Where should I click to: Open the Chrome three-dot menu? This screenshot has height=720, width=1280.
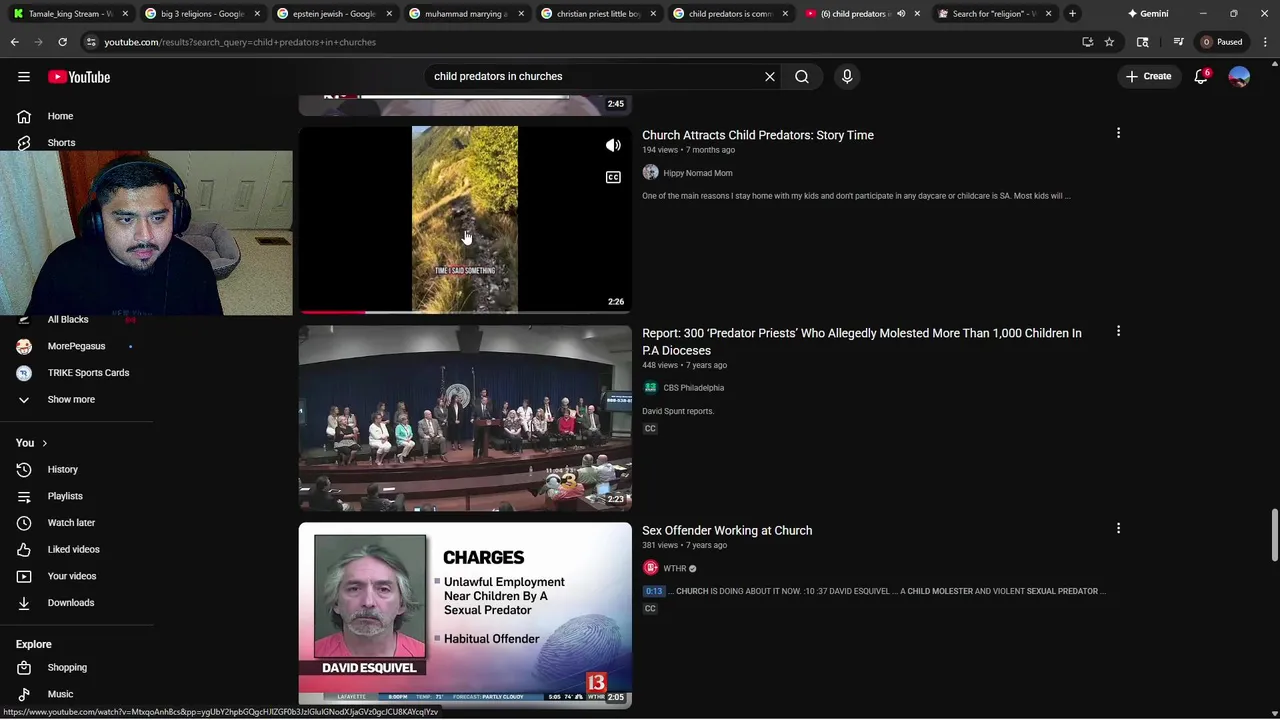(1266, 42)
